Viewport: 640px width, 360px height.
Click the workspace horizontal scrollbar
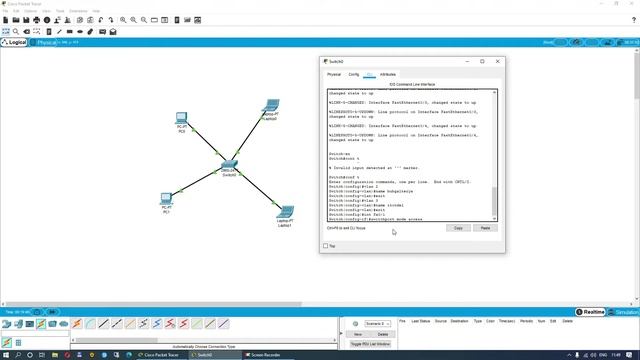[153, 304]
